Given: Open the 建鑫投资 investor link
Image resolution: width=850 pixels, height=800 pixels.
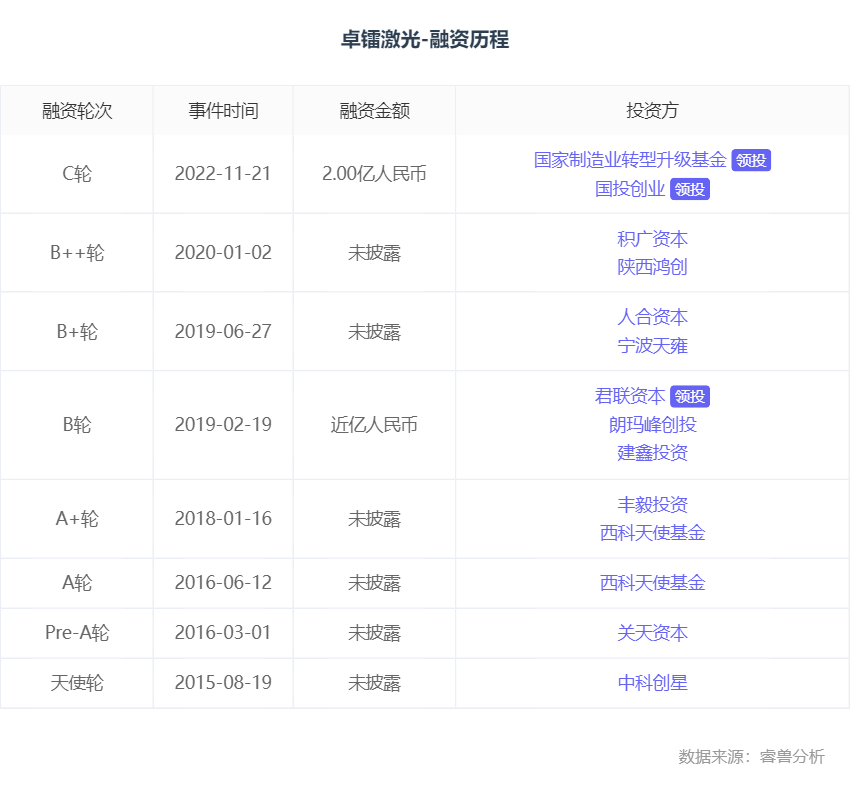Looking at the screenshot, I should pos(652,453).
